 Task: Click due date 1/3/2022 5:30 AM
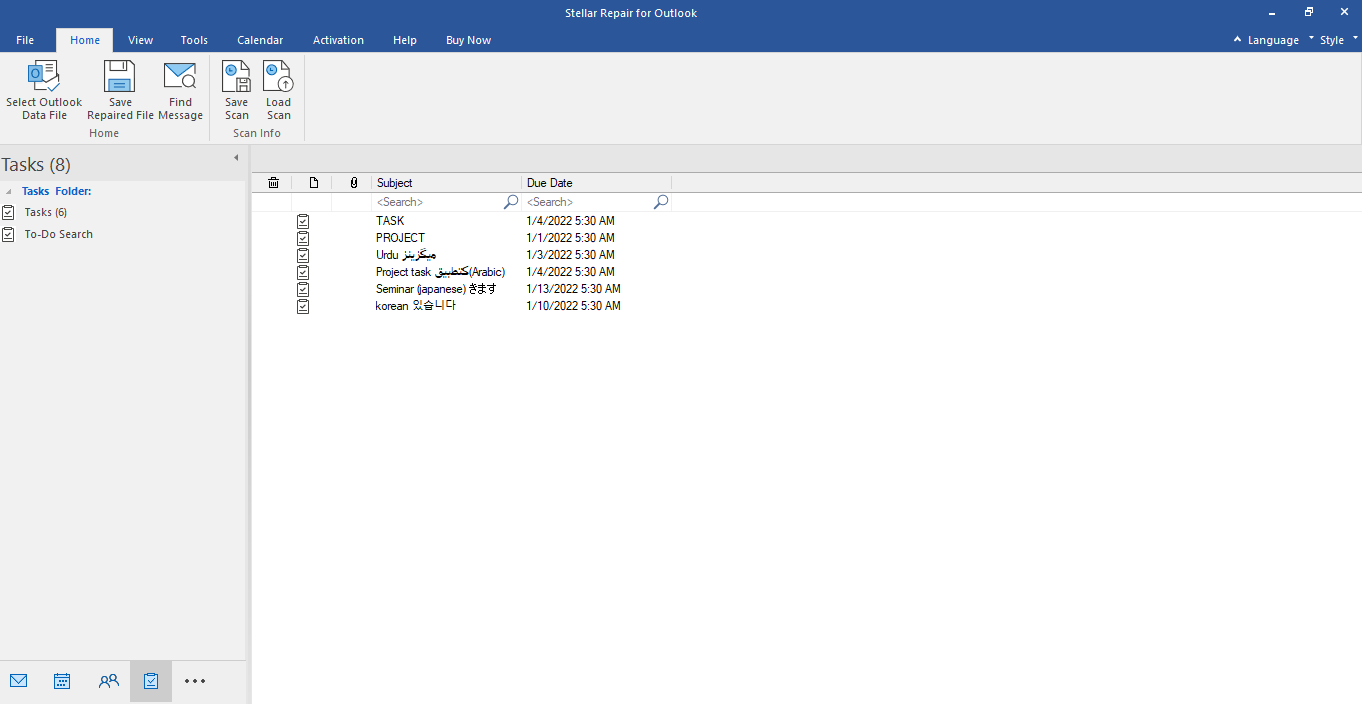(x=570, y=255)
